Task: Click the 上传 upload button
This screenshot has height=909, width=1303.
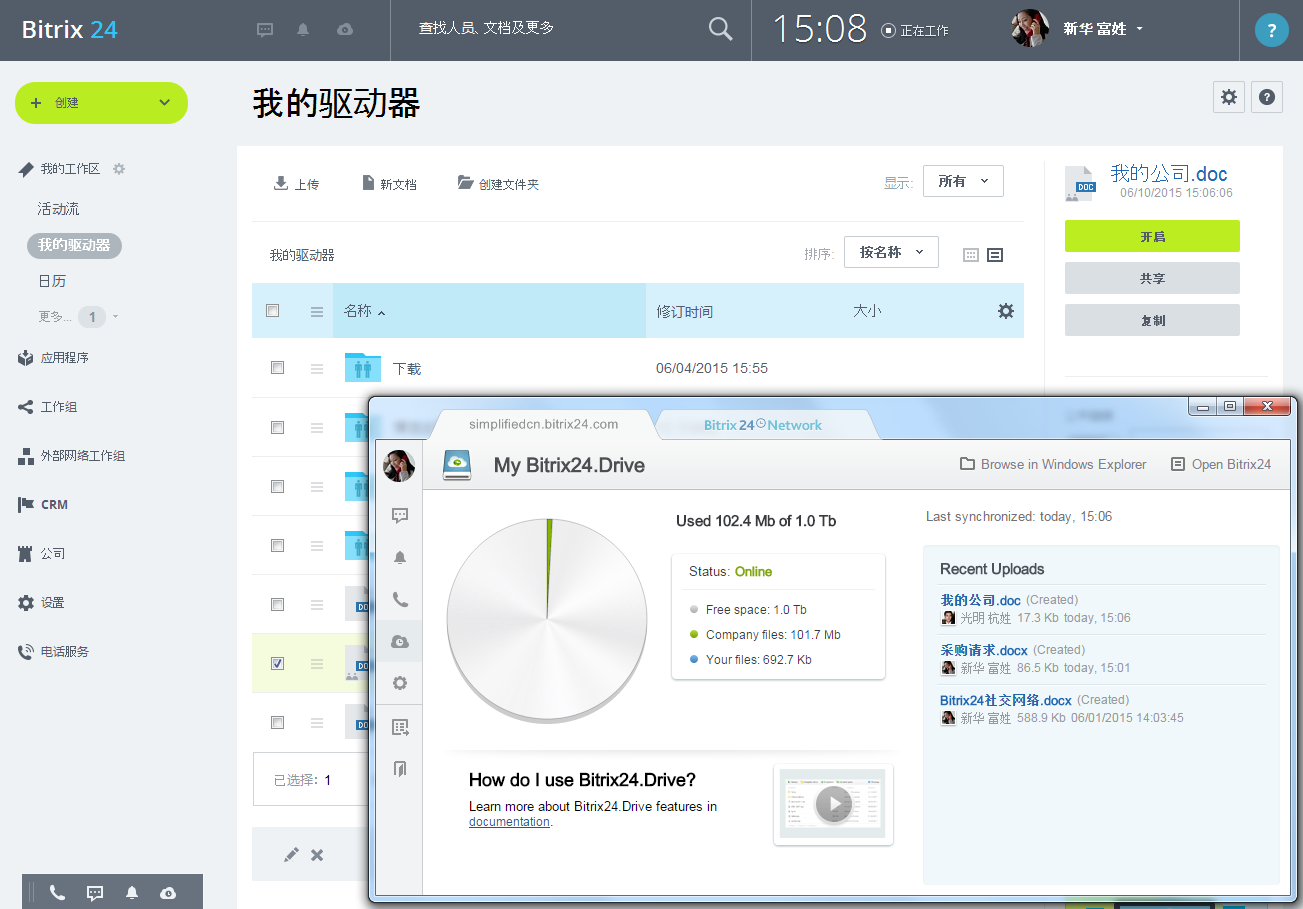Action: (296, 184)
